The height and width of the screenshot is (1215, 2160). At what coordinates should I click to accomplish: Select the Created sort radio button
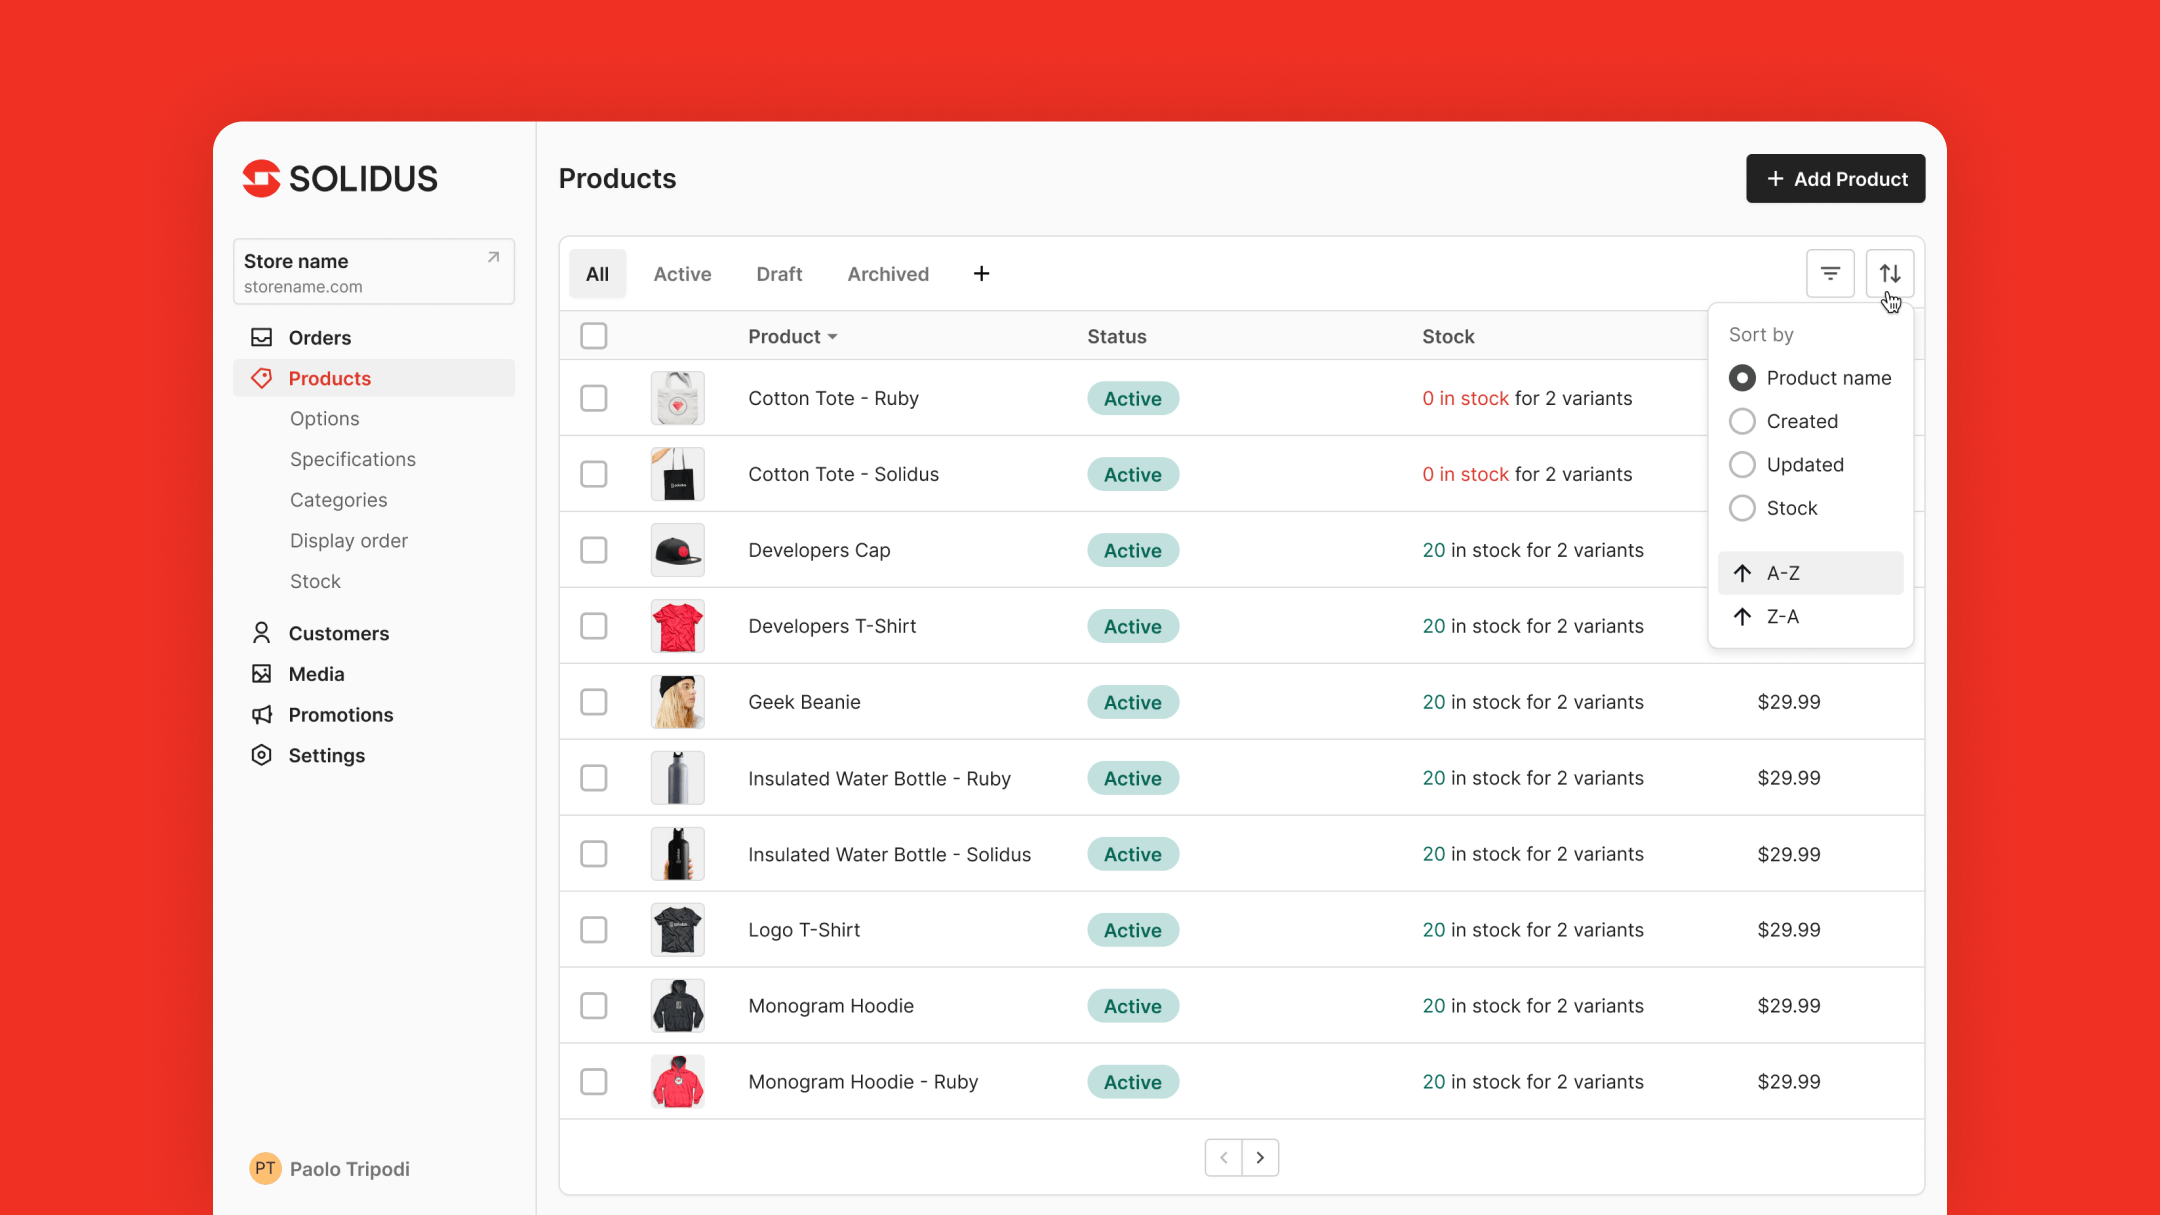1742,421
